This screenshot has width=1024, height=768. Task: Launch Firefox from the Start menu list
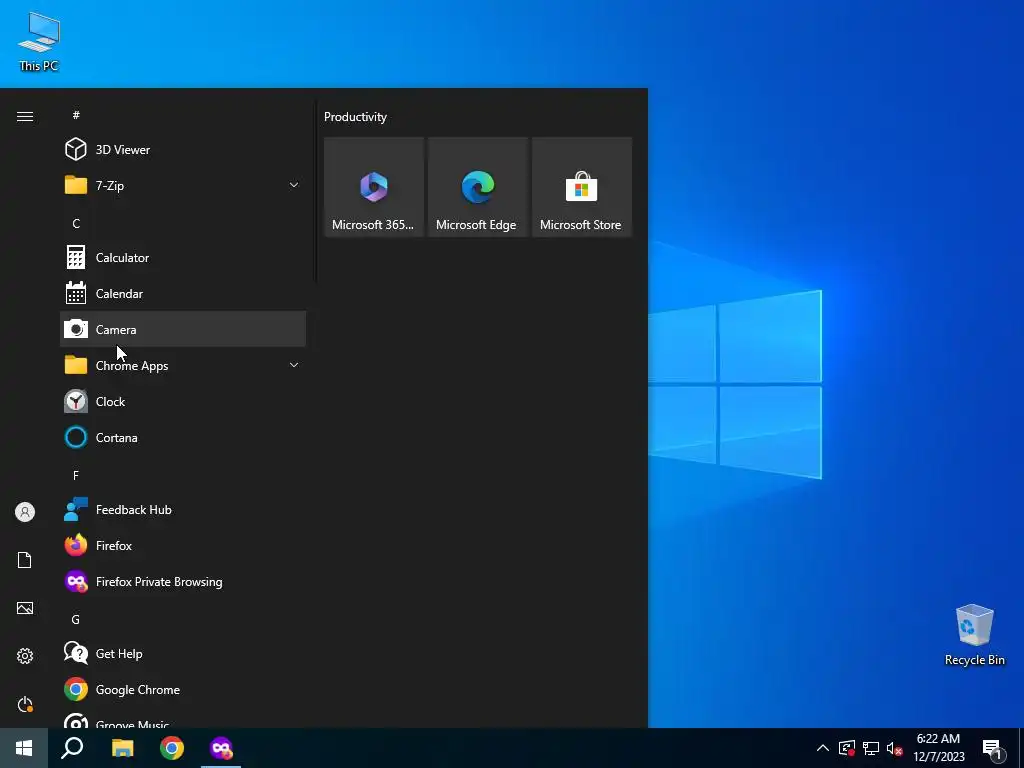click(183, 545)
